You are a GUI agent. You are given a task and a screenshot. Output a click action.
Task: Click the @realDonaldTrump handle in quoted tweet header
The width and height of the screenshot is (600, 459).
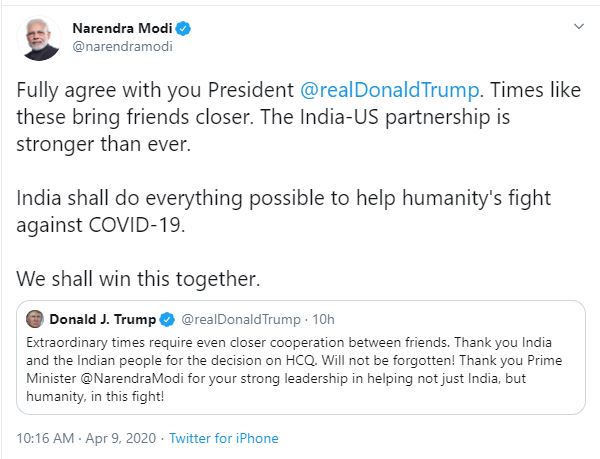tap(240, 320)
